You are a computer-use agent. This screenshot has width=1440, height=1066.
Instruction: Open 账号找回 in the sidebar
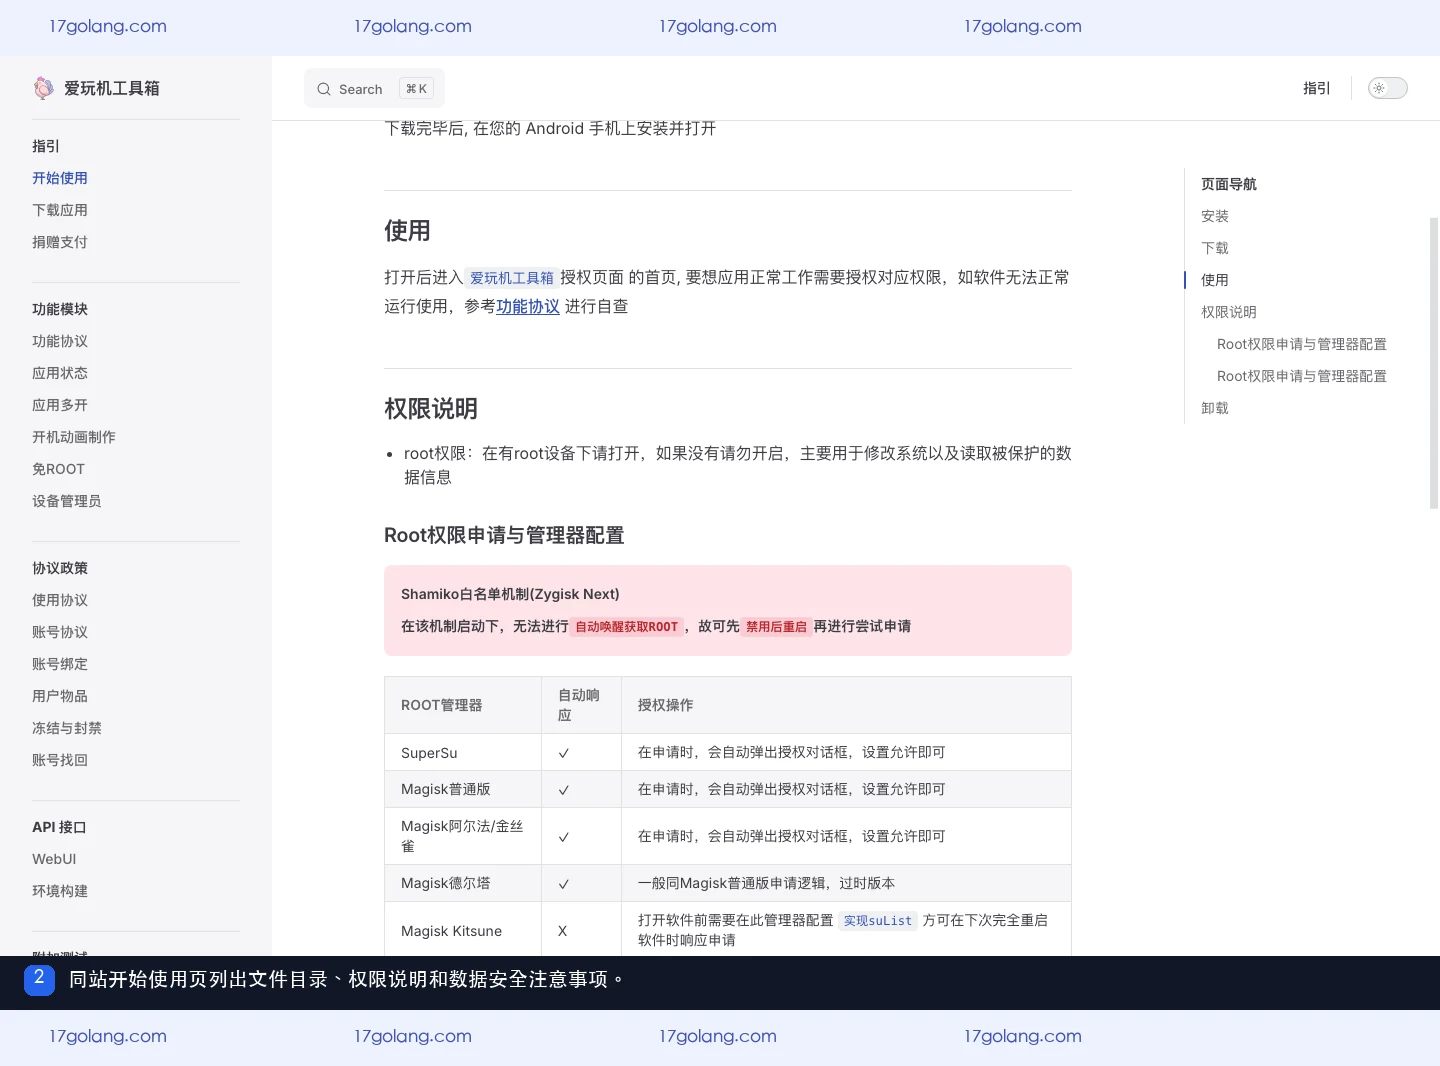[x=60, y=760]
